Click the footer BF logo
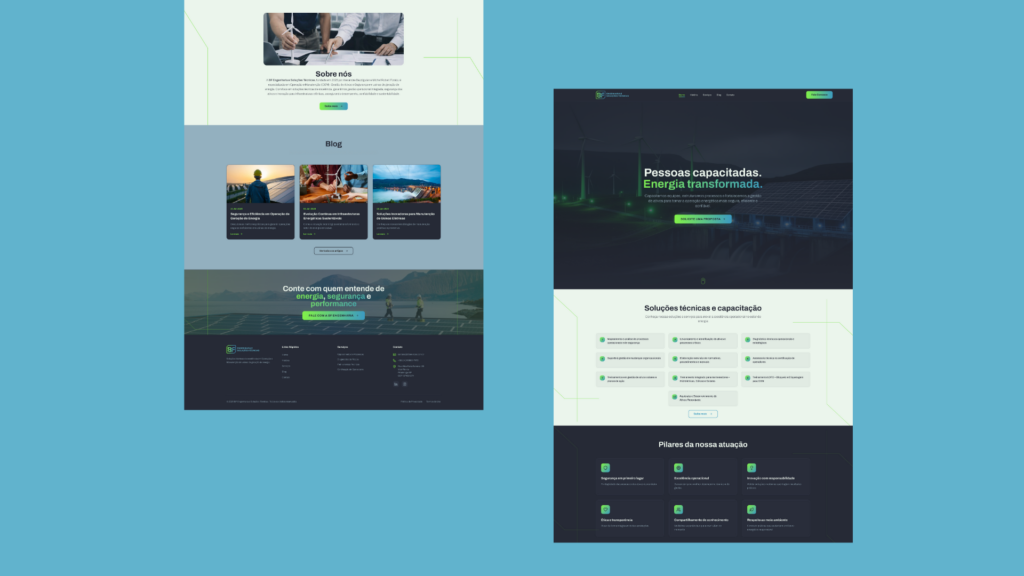 point(231,349)
